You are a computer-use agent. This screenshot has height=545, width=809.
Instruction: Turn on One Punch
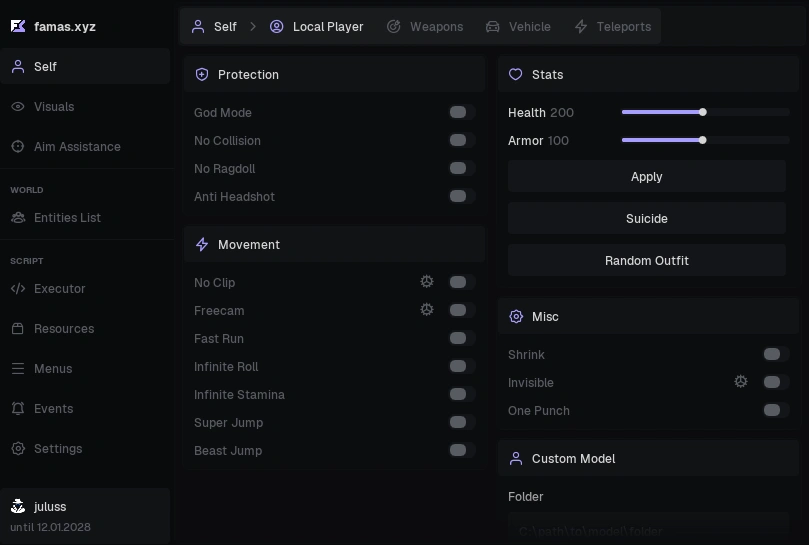click(776, 410)
